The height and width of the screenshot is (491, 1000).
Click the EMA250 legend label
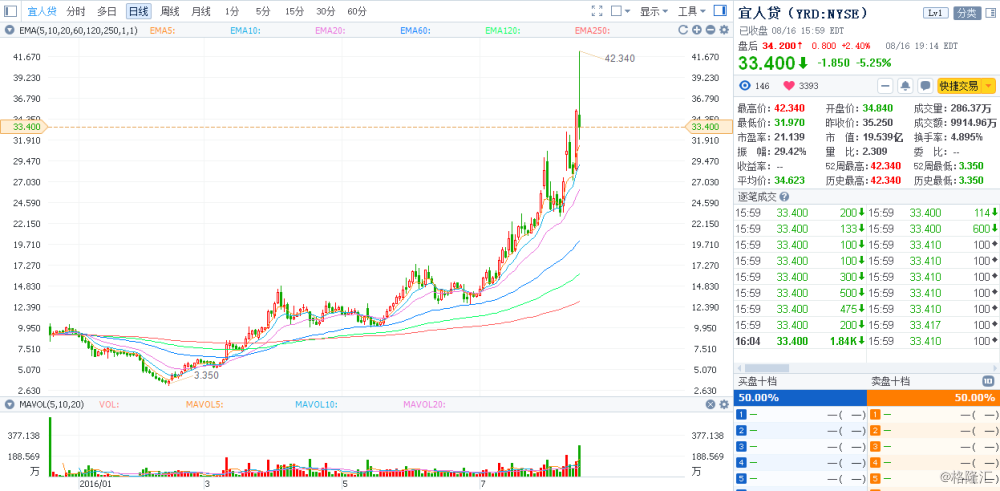coord(592,30)
